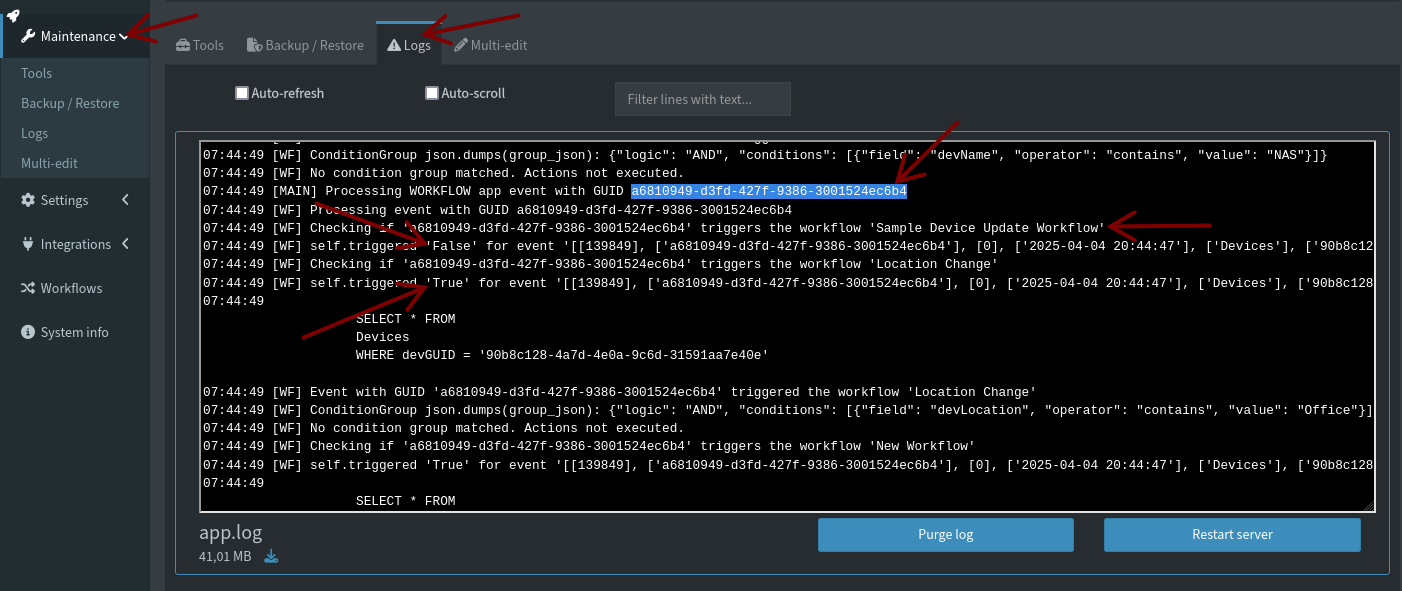Image resolution: width=1402 pixels, height=591 pixels.
Task: Open Logs from the sidebar menu
Action: coord(35,132)
